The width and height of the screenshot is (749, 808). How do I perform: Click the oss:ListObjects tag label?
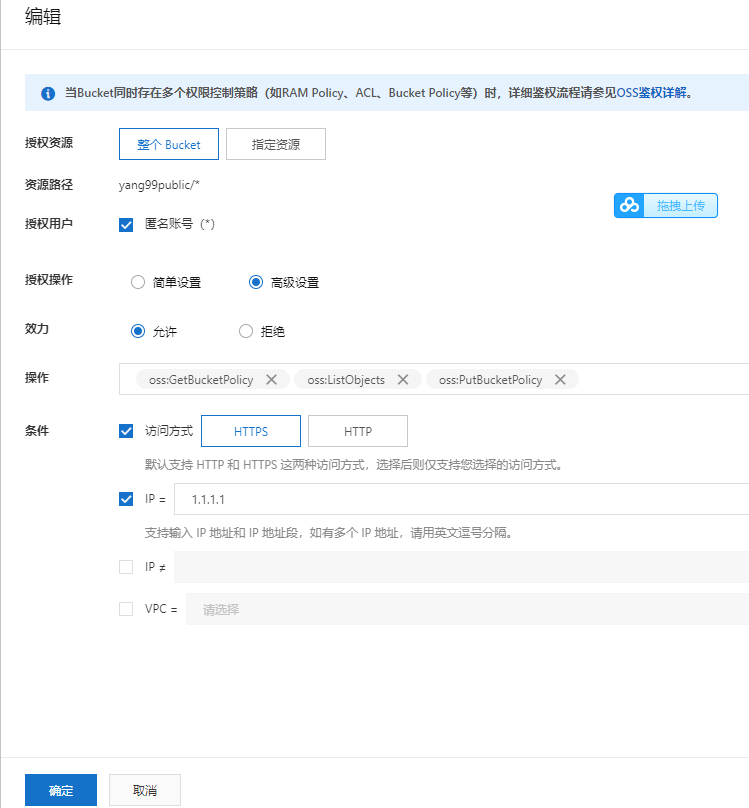pos(346,380)
